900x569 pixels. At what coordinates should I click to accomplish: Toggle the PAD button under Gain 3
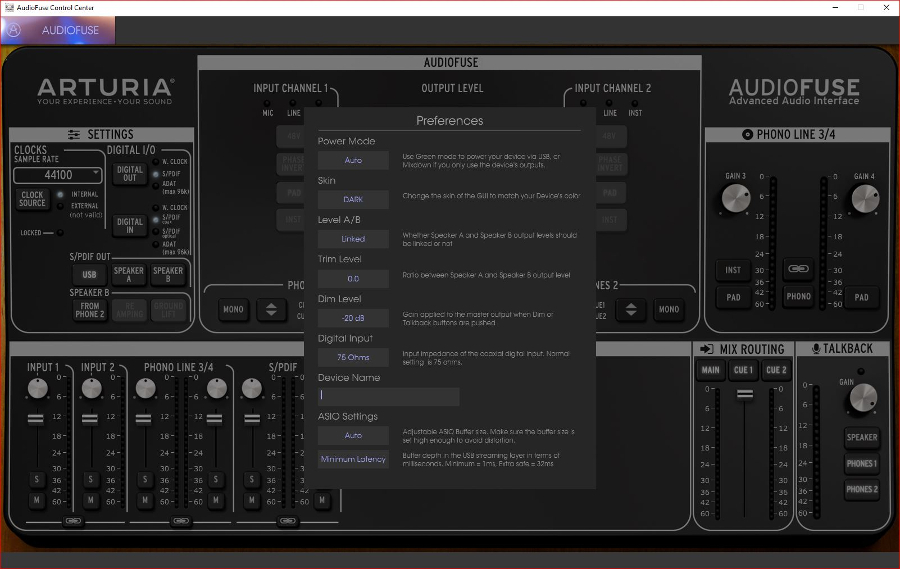[733, 297]
